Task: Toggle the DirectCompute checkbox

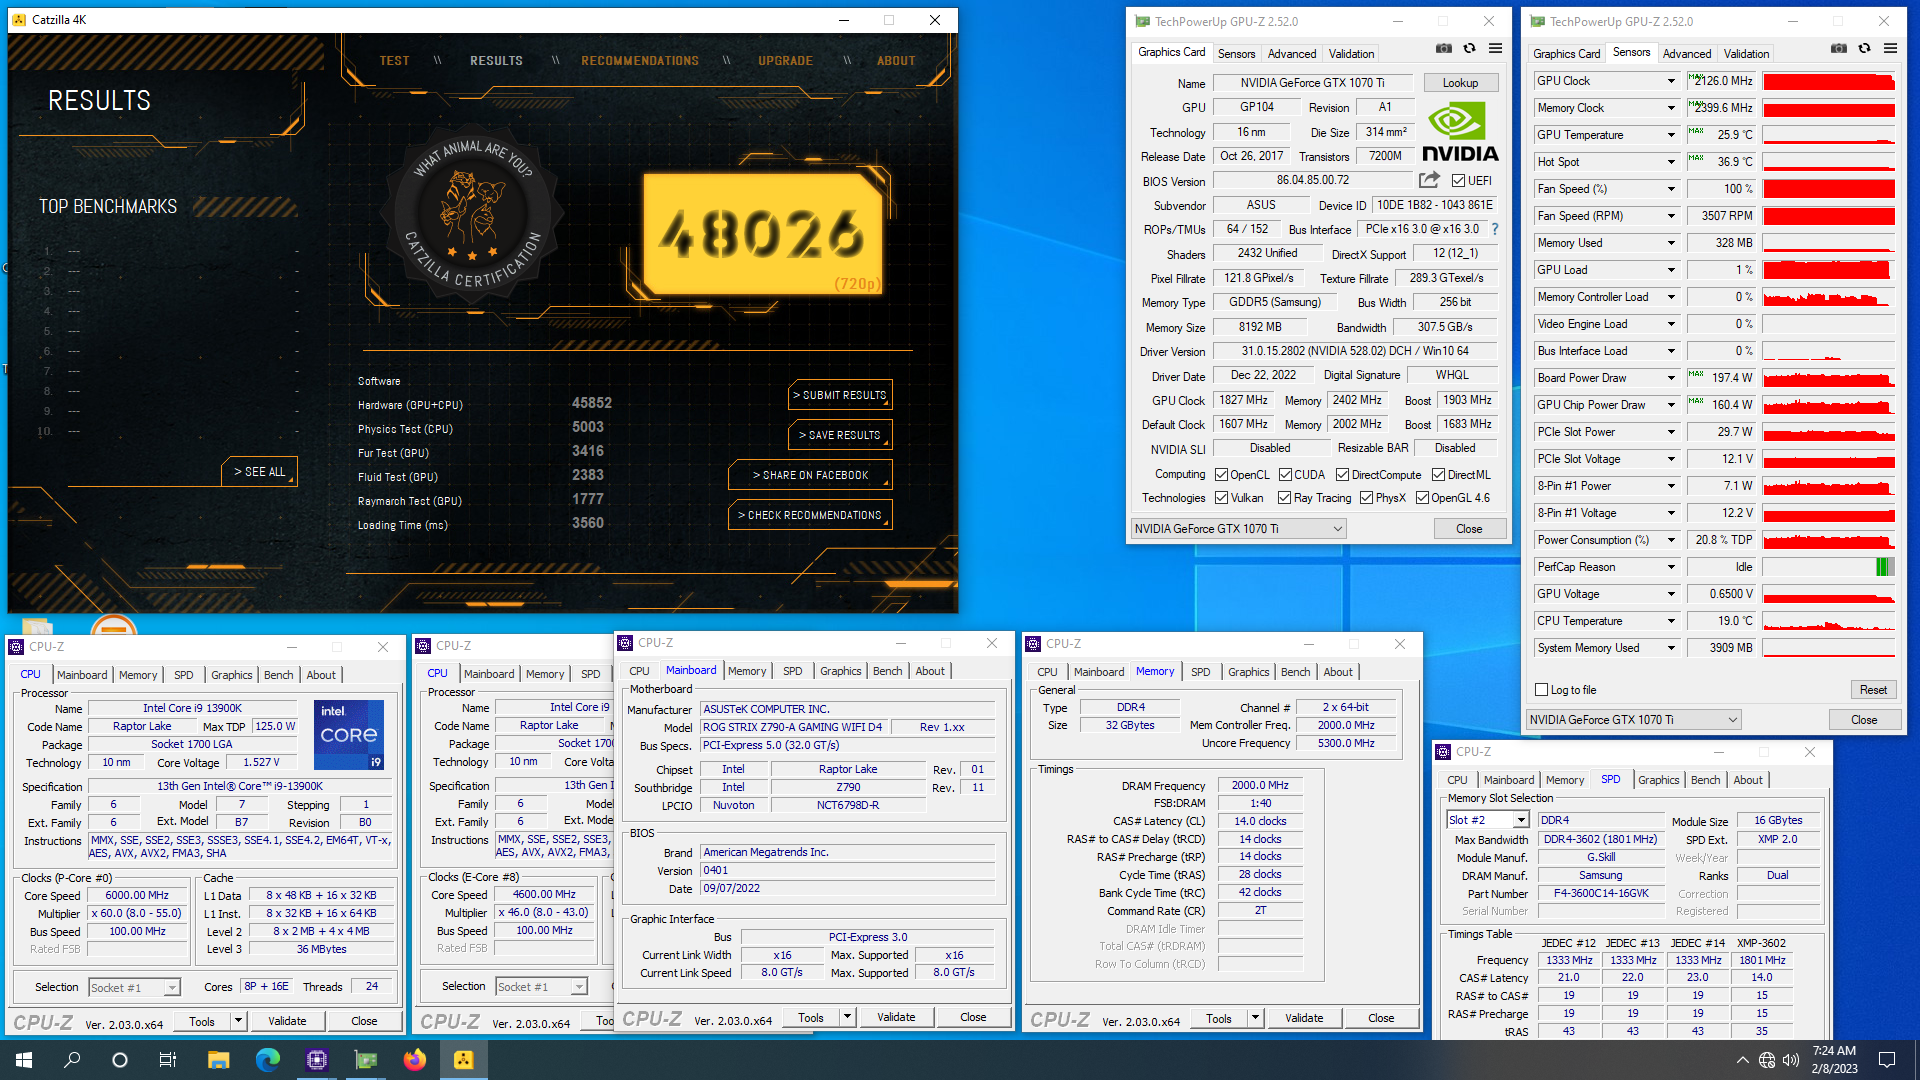Action: (1342, 475)
